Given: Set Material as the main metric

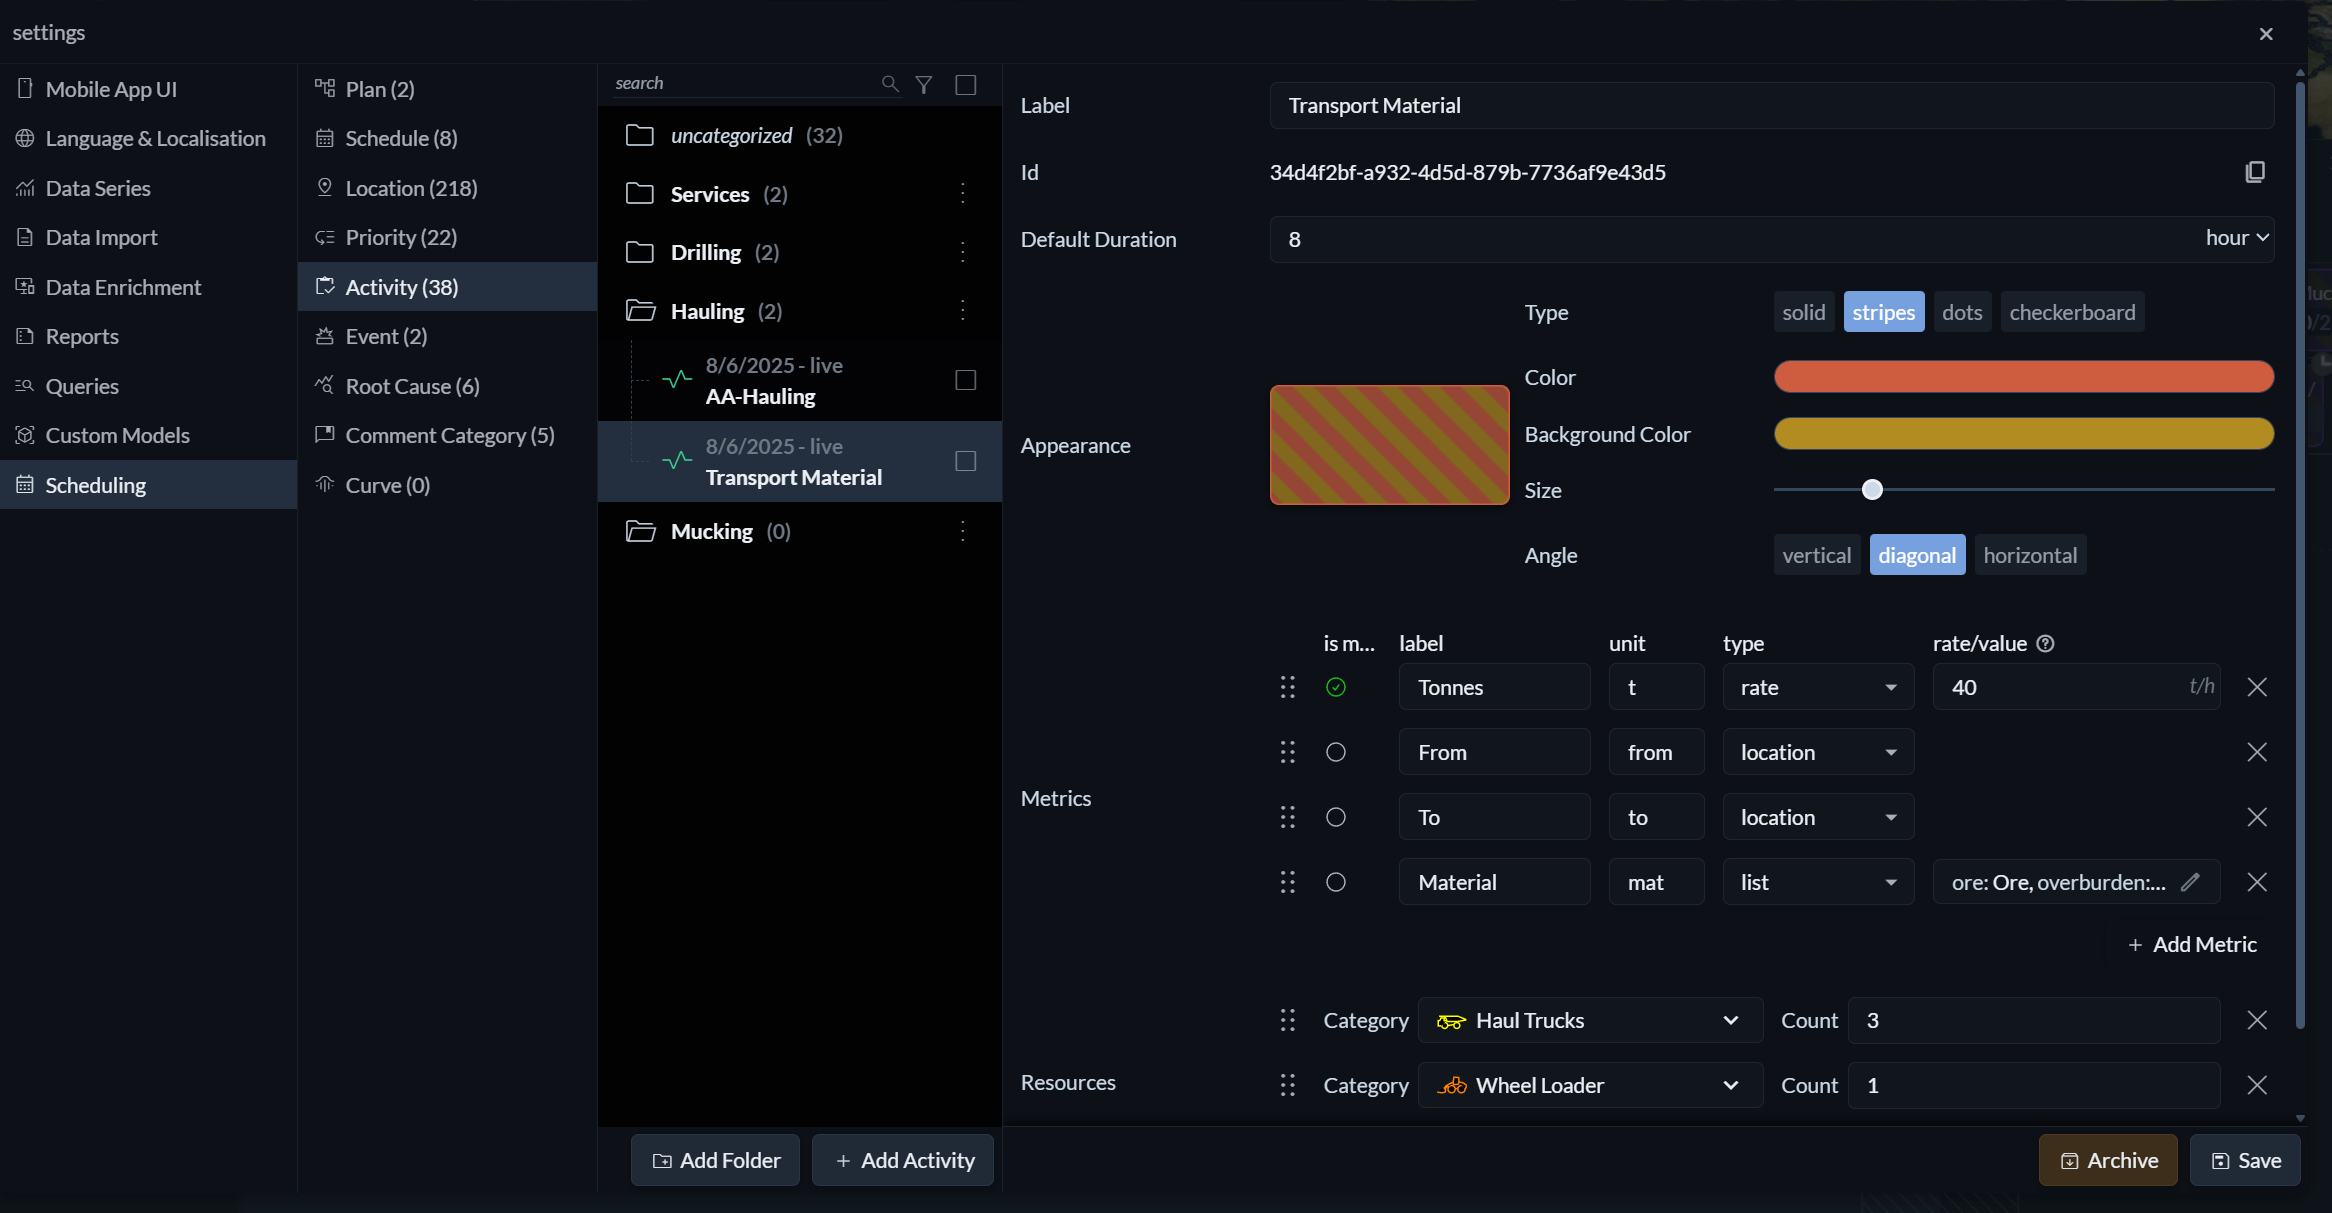Looking at the screenshot, I should click(1336, 882).
